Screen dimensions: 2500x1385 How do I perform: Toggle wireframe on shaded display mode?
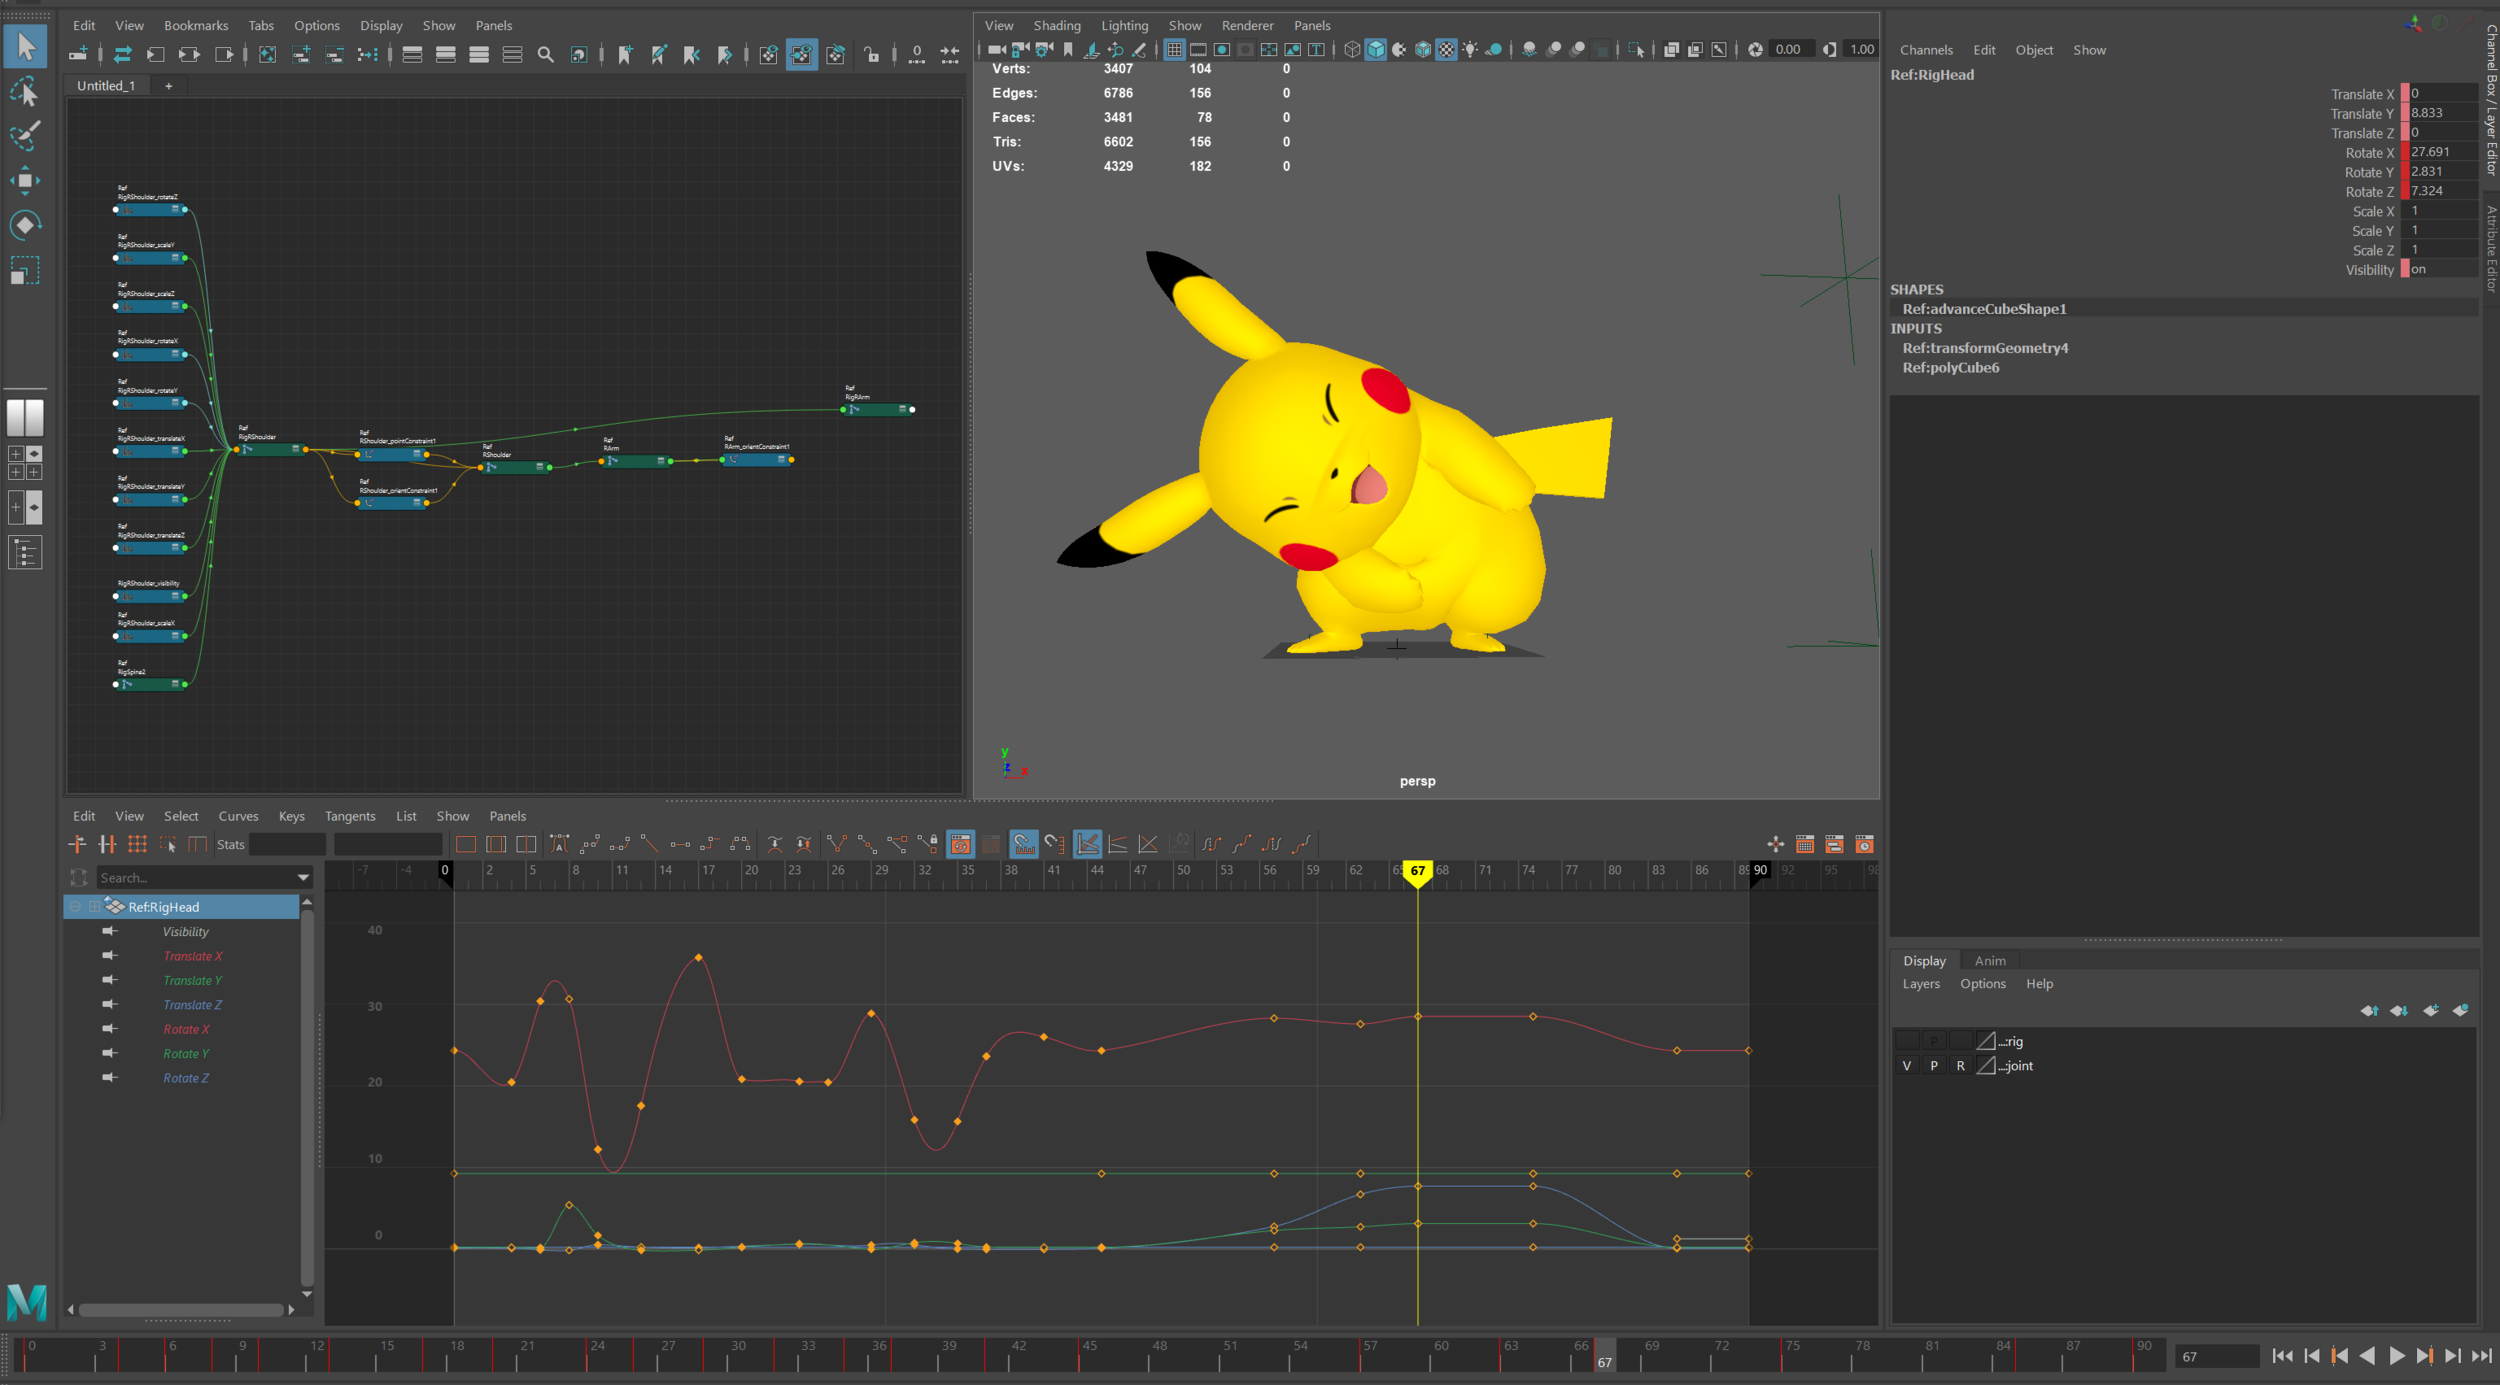(x=1423, y=50)
